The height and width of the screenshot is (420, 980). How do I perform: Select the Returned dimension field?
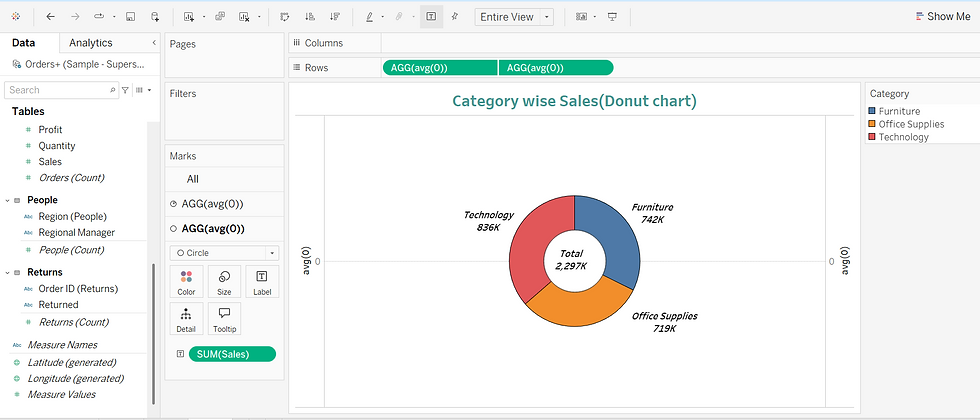pyautogui.click(x=58, y=305)
